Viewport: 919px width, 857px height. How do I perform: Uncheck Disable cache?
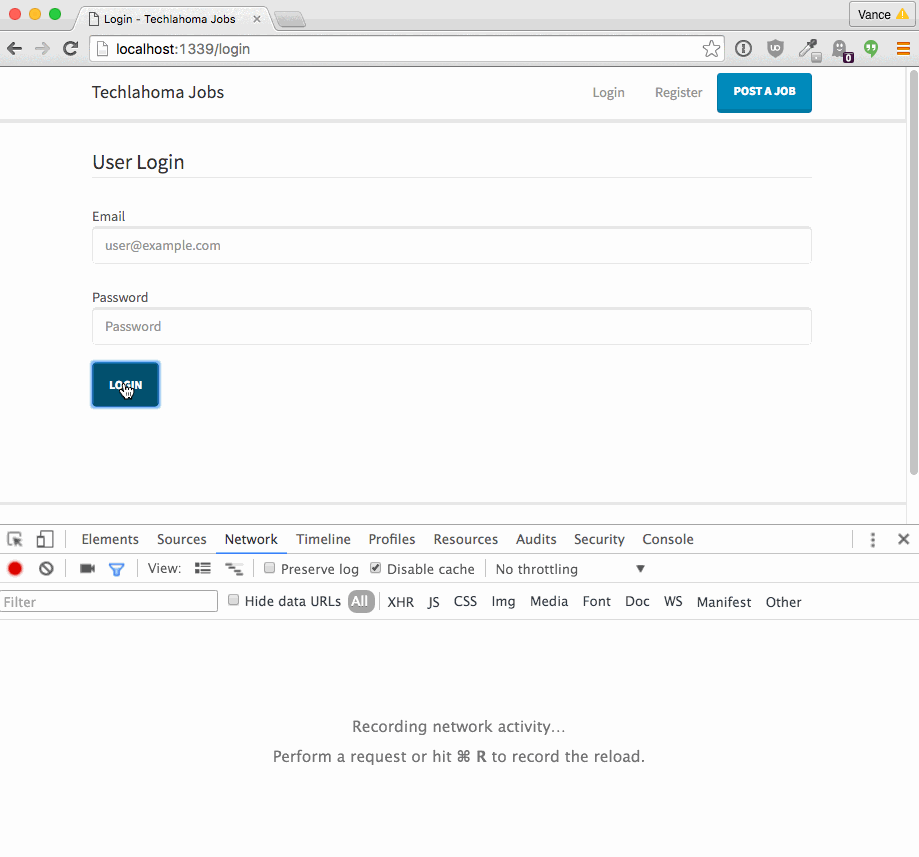[x=375, y=568]
